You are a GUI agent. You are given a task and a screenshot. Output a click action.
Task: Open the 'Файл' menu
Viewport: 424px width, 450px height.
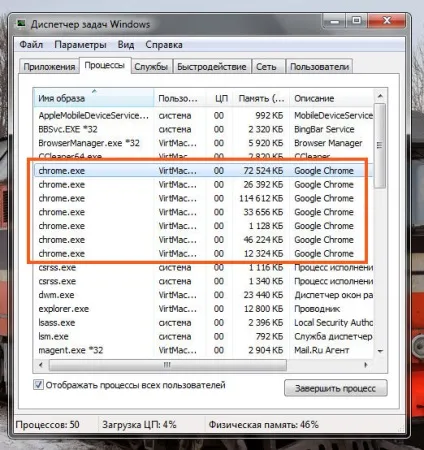click(31, 44)
